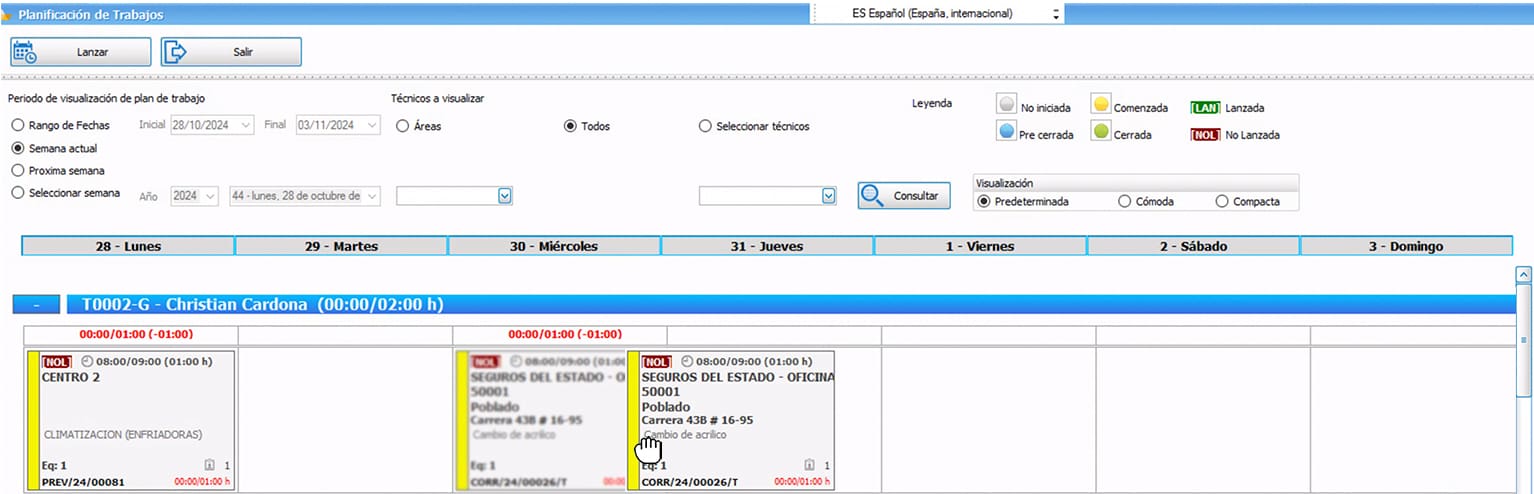This screenshot has width=1534, height=494.
Task: Click the green LAN Lanzada legend icon
Action: click(1205, 107)
